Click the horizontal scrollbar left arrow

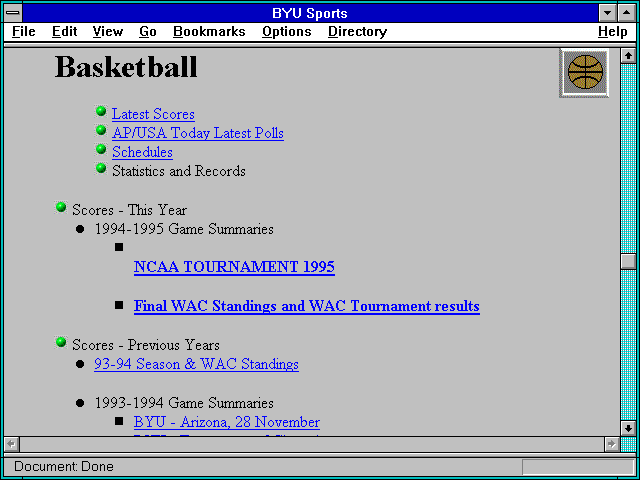point(11,444)
